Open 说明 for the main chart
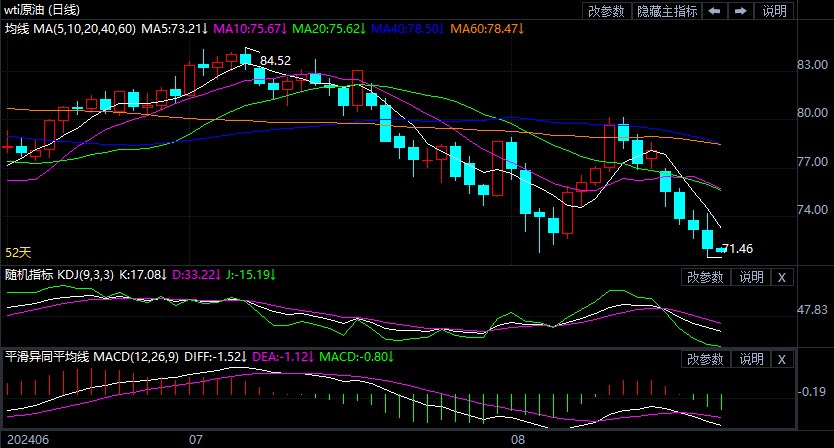 pyautogui.click(x=774, y=11)
